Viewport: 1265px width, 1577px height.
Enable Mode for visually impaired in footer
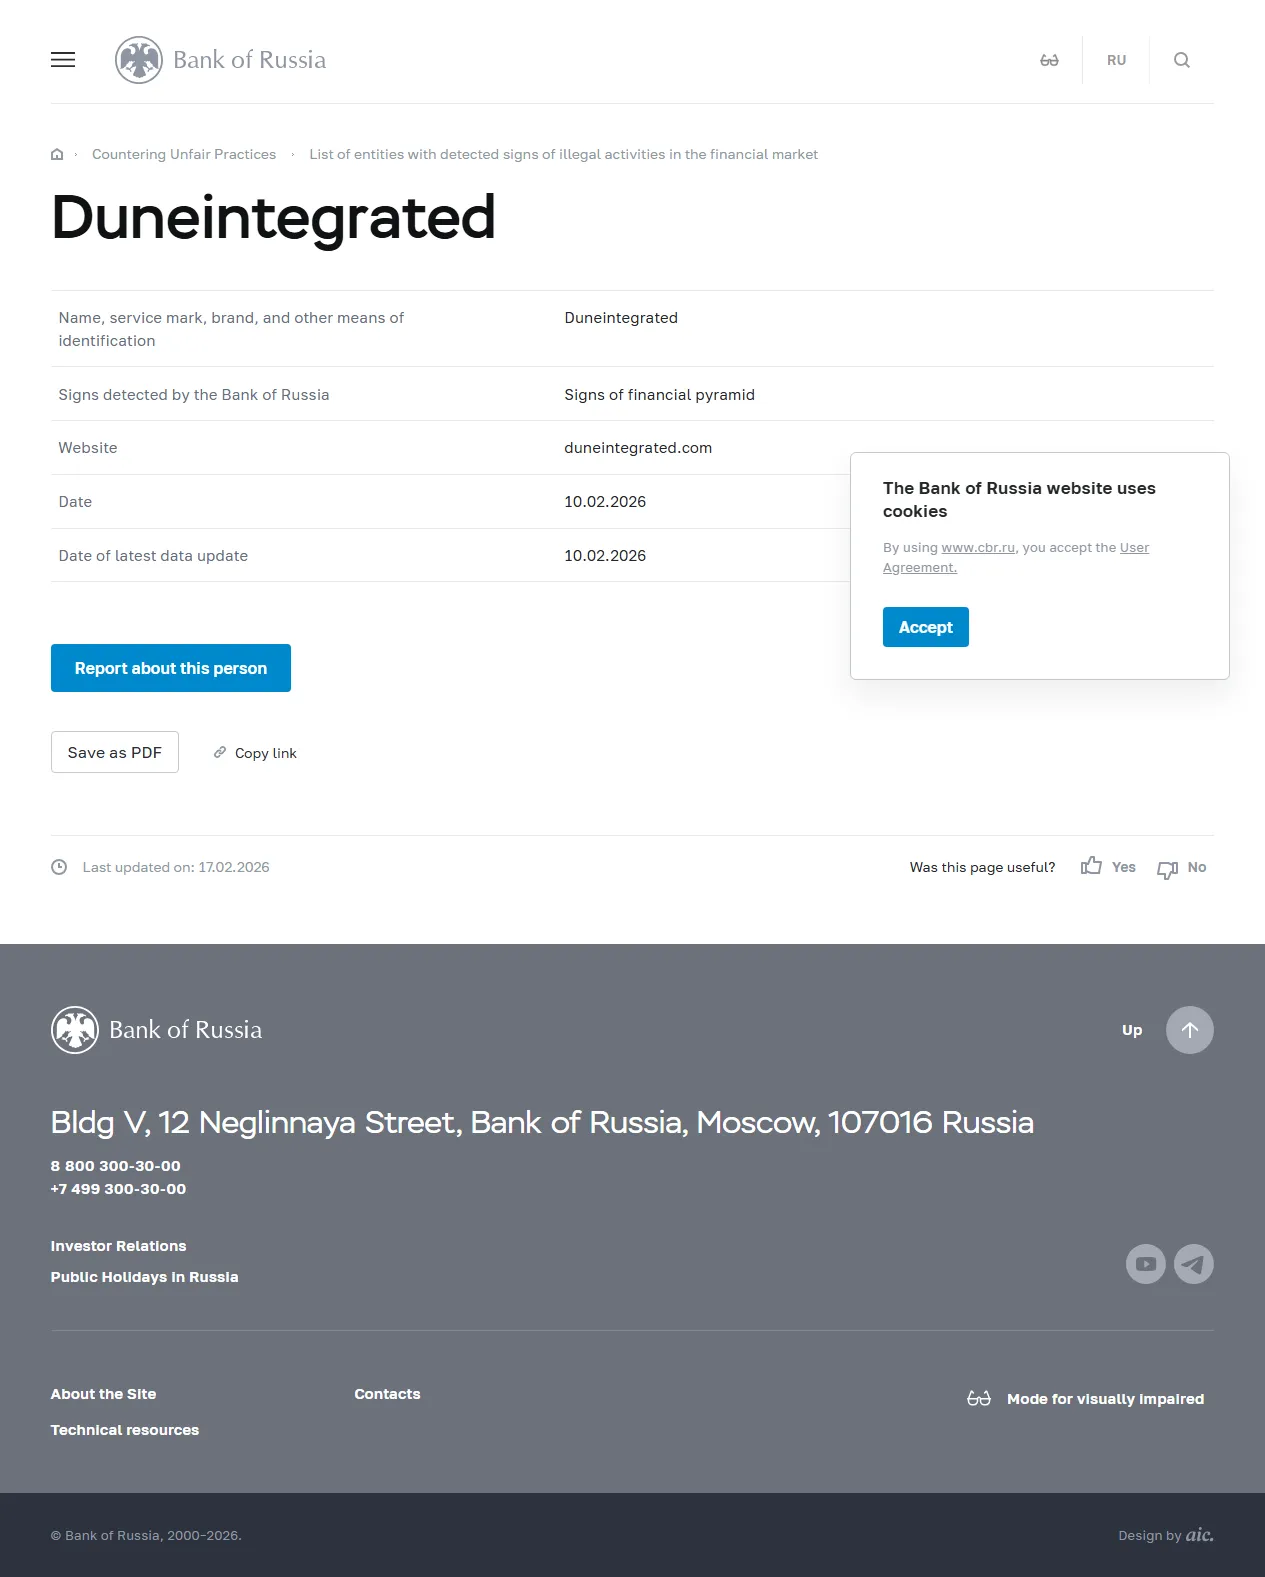click(x=1104, y=1399)
